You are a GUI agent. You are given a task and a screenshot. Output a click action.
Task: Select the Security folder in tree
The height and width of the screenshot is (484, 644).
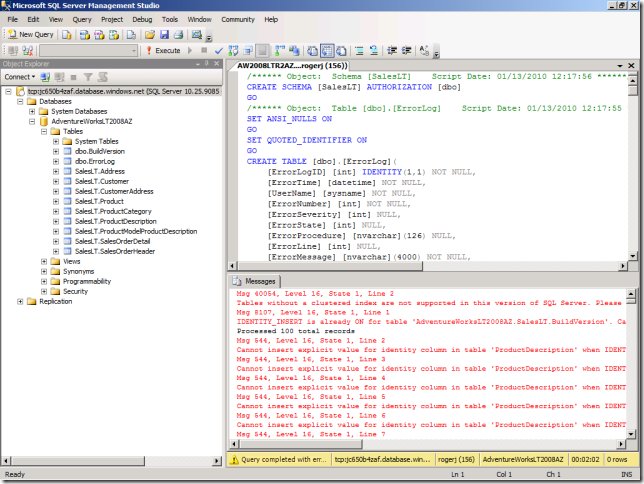pyautogui.click(x=75, y=291)
